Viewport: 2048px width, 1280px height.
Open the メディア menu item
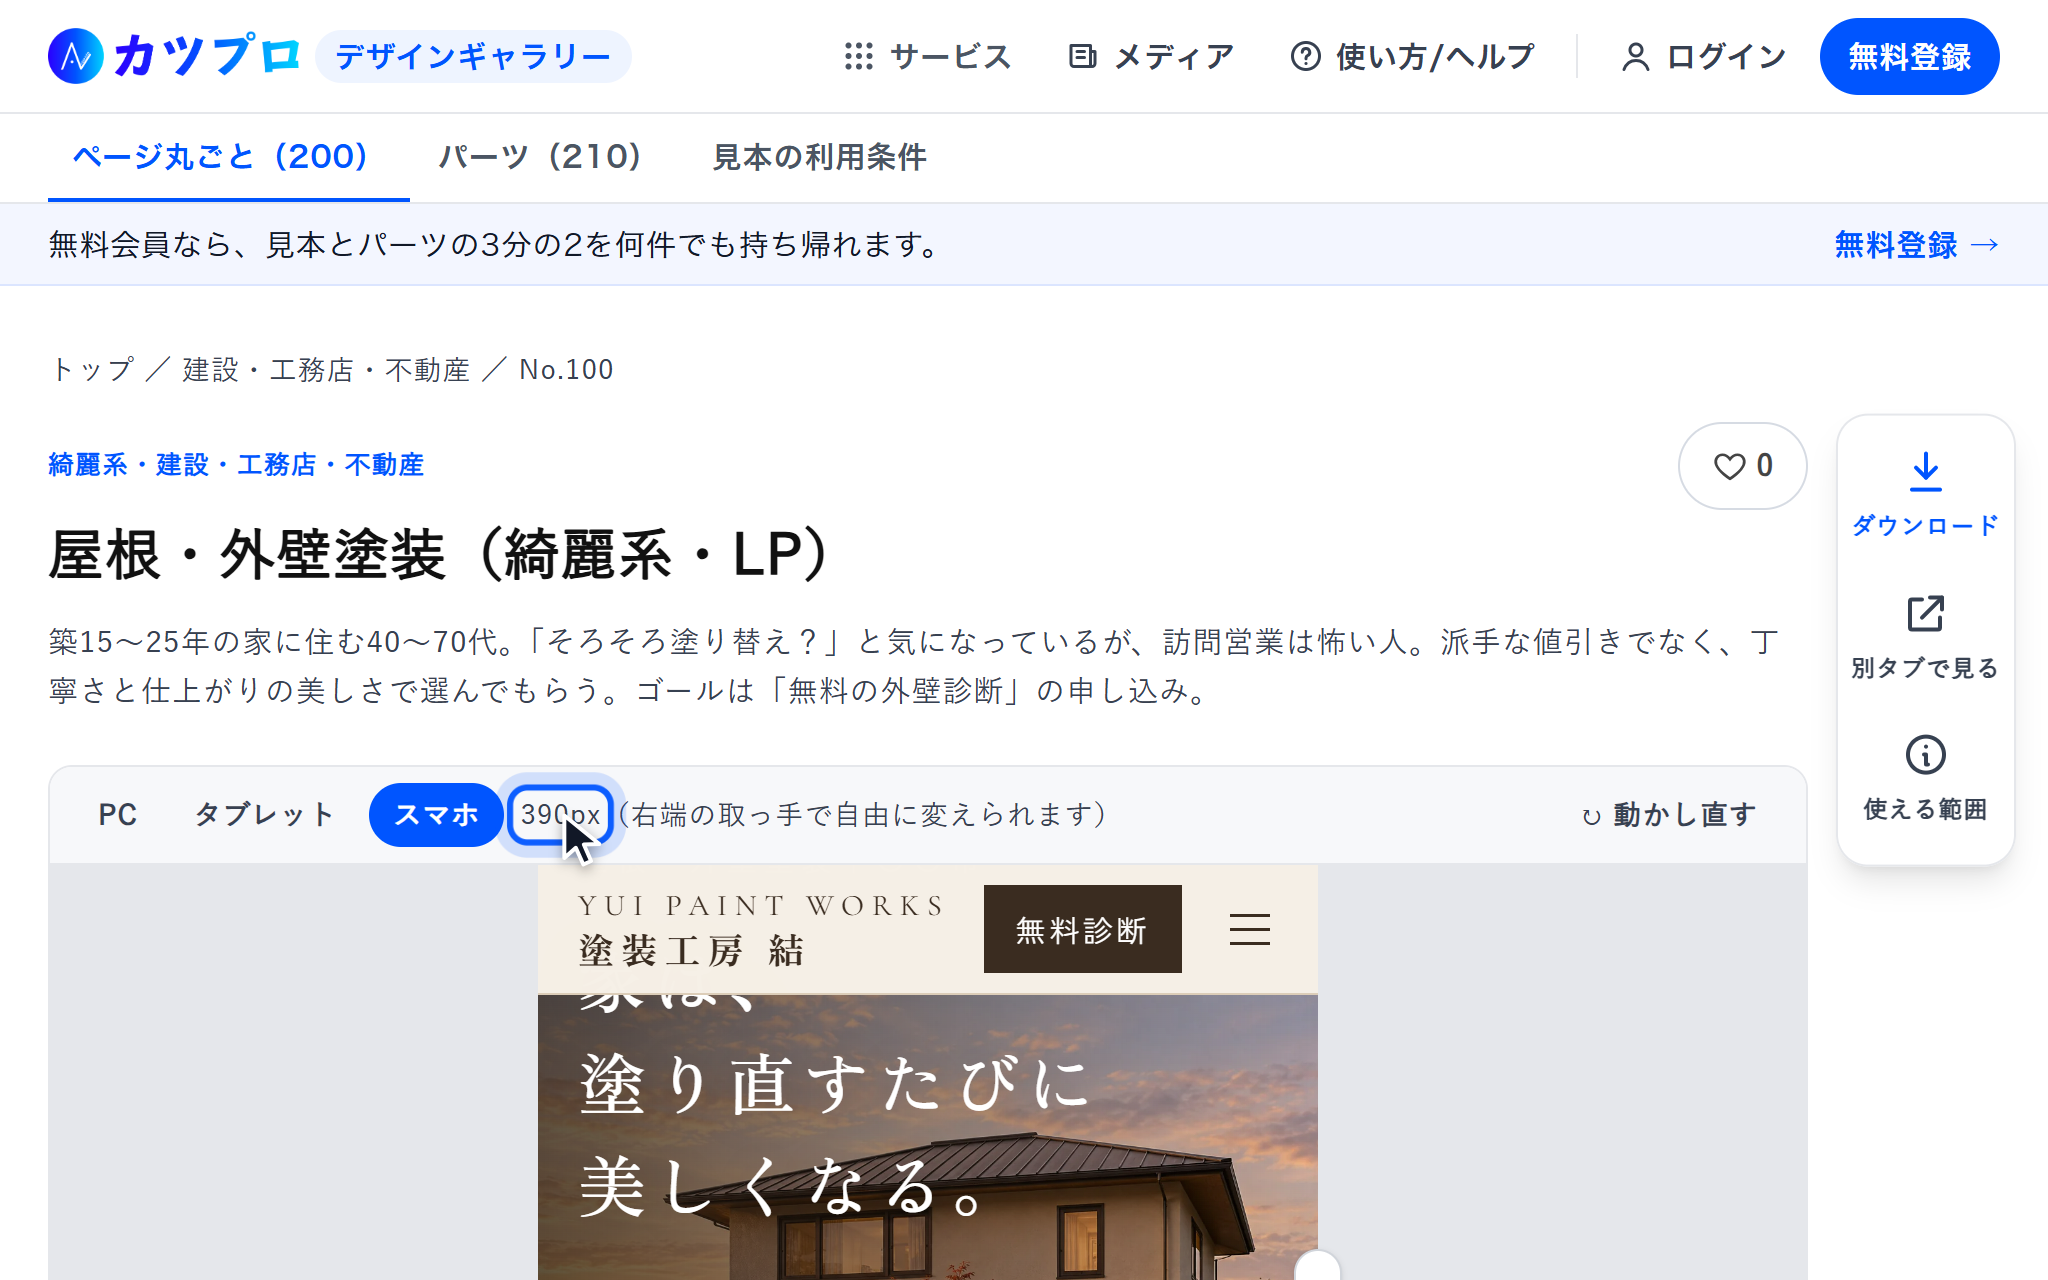[1151, 56]
